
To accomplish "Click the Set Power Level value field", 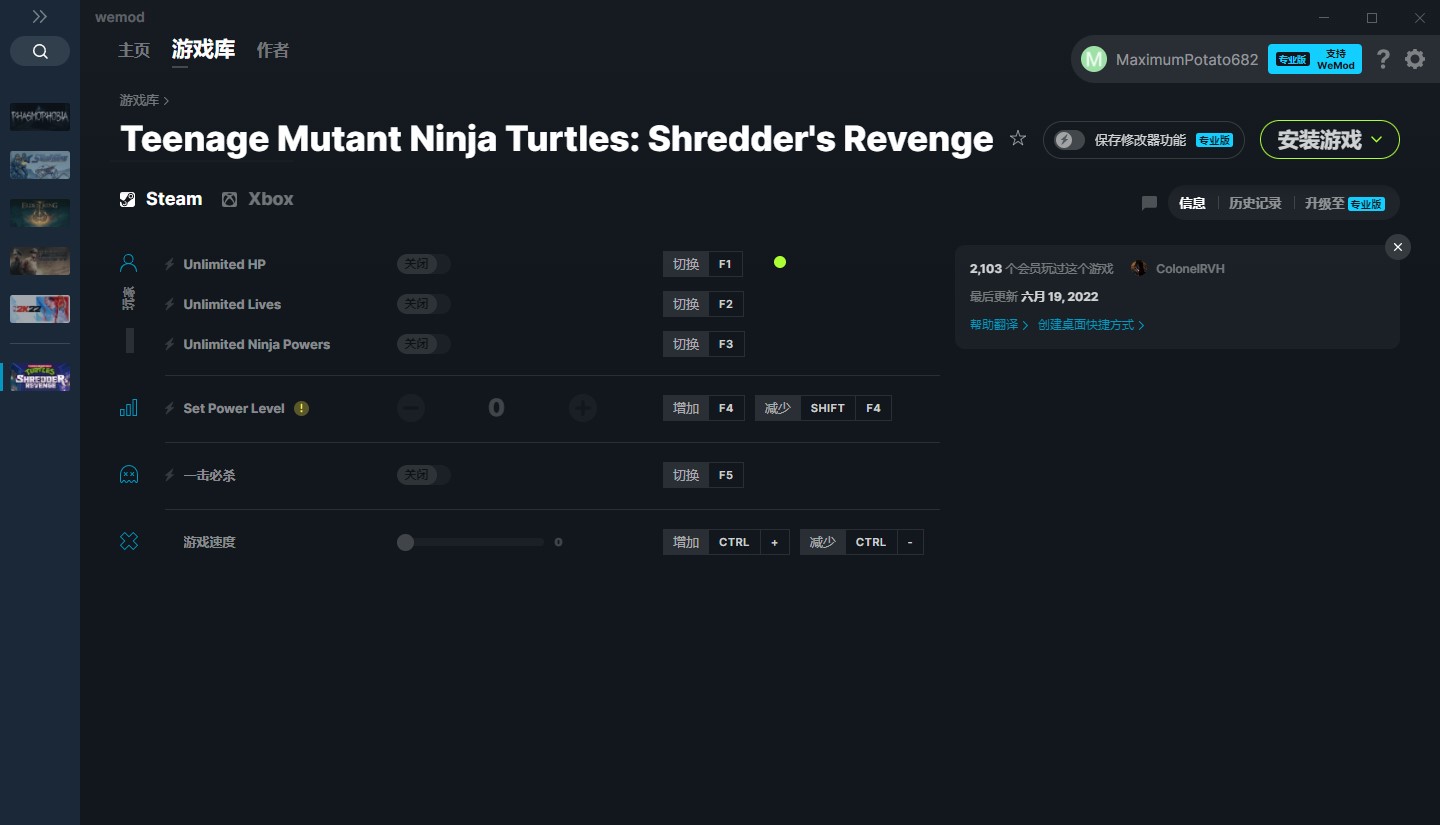I will (x=497, y=408).
